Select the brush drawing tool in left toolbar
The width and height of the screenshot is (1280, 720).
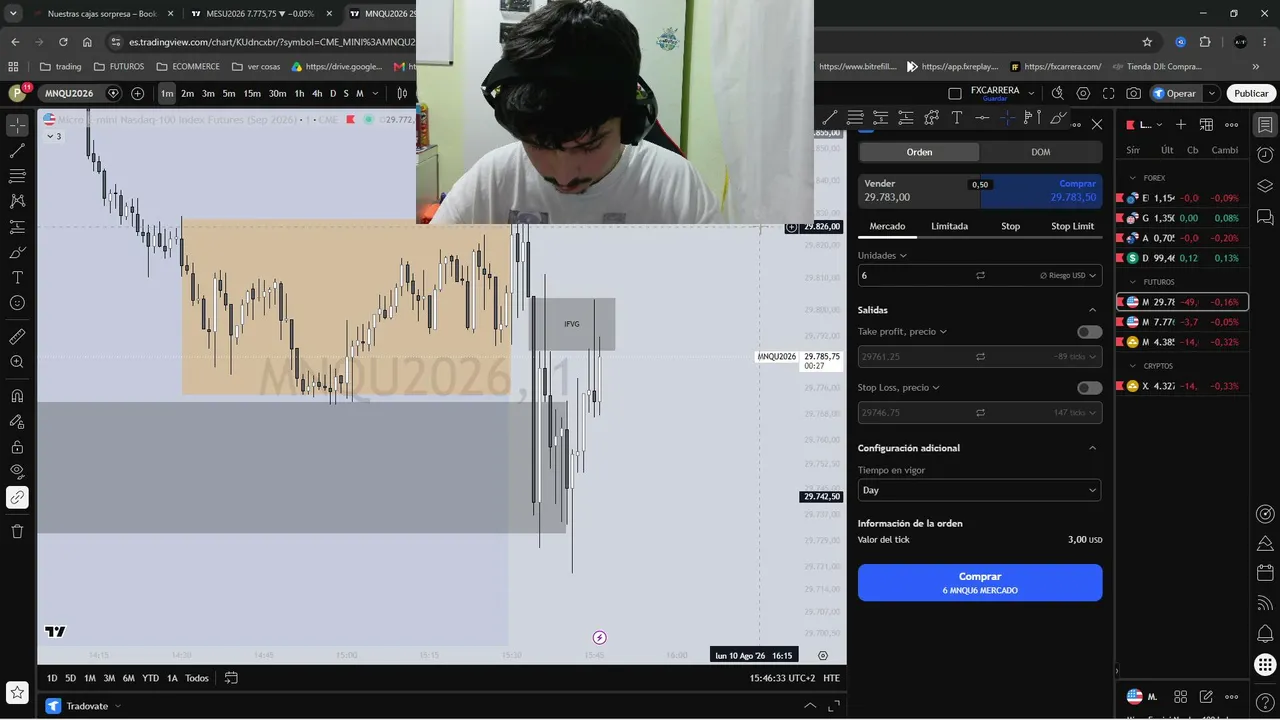tap(17, 252)
